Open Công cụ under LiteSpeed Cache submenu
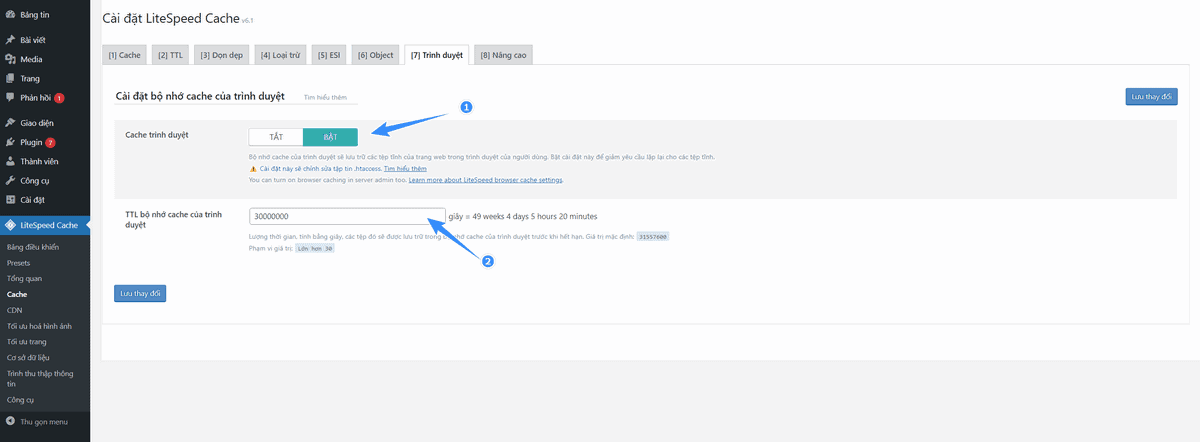Image resolution: width=1200 pixels, height=442 pixels. pyautogui.click(x=21, y=400)
